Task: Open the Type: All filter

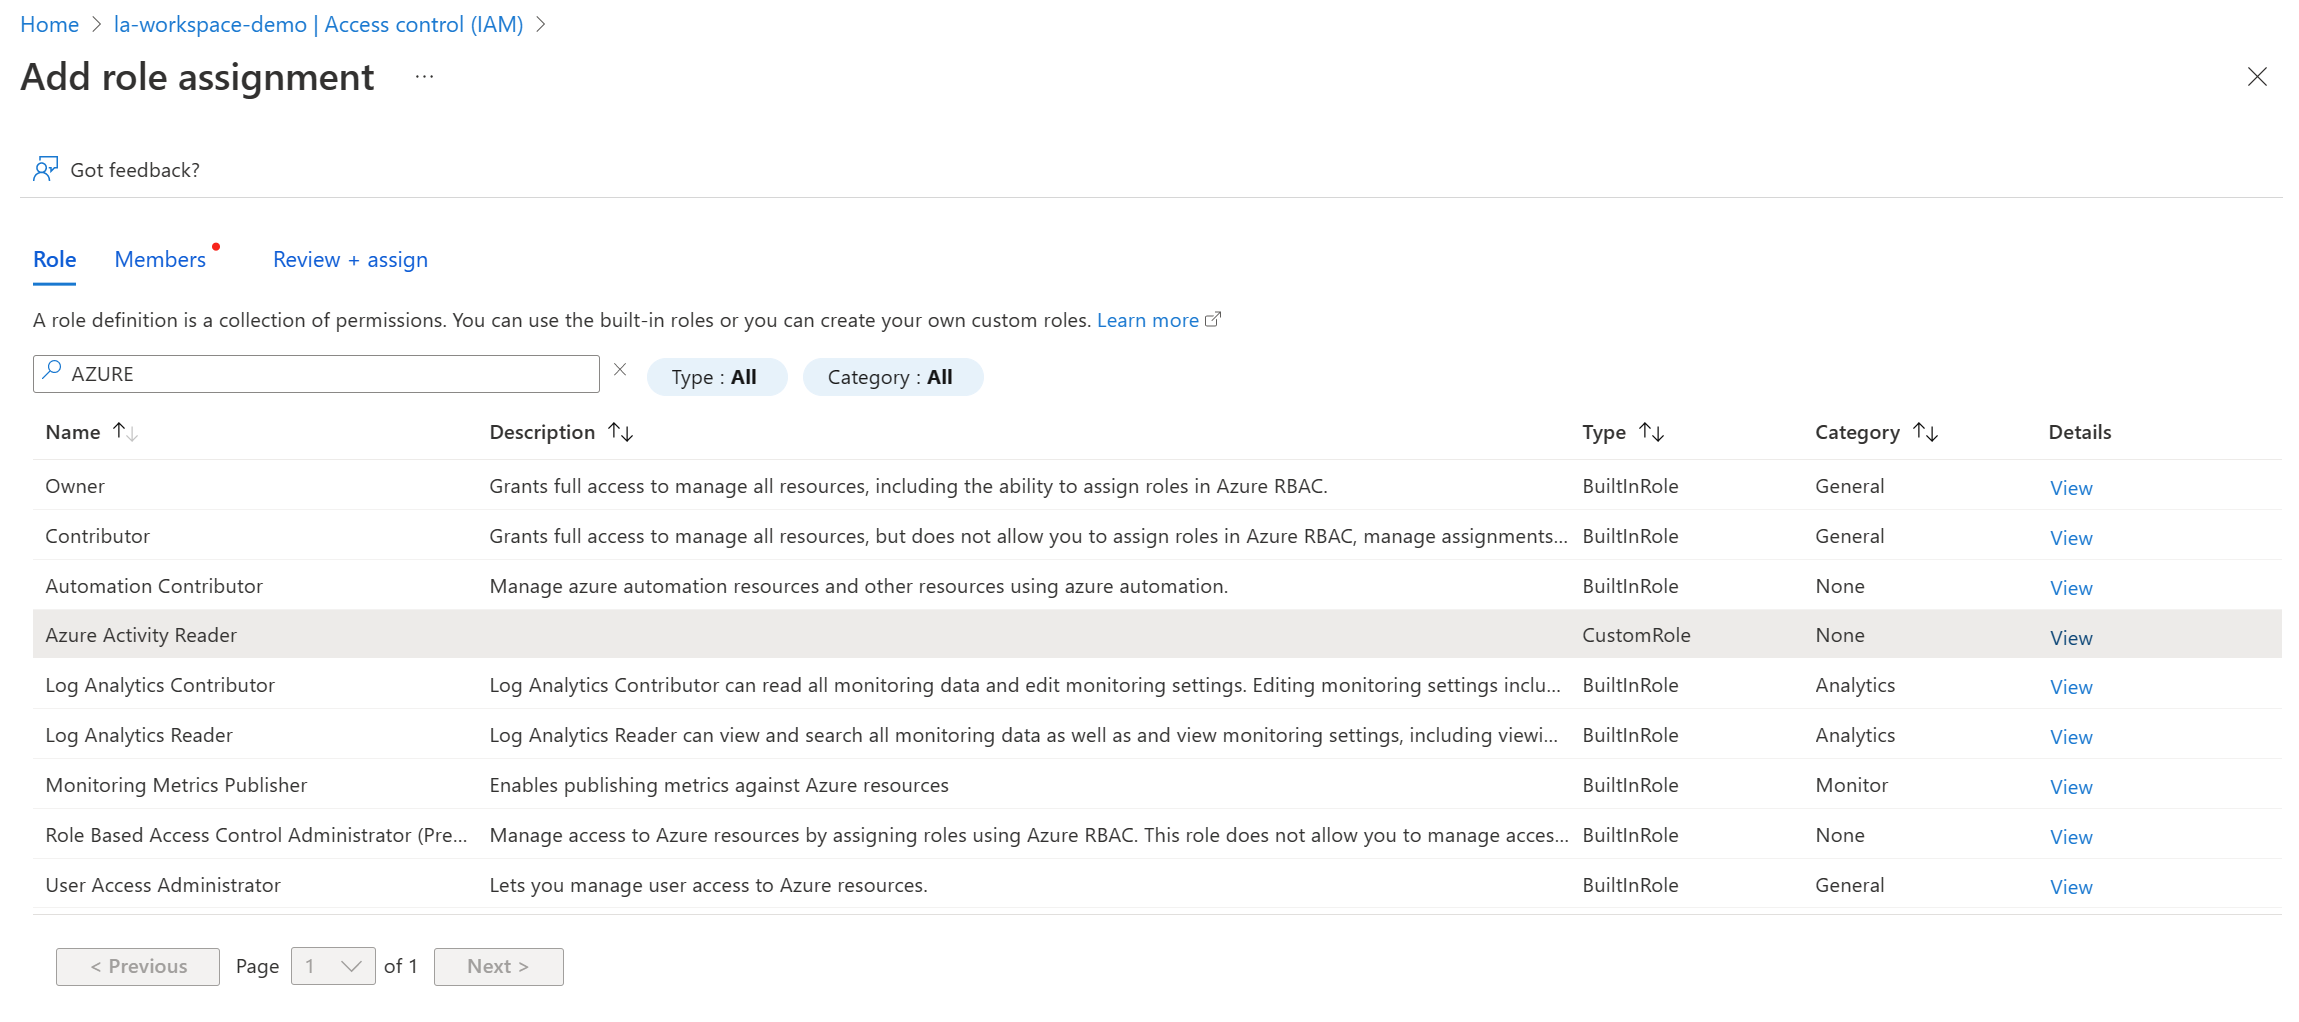Action: [716, 377]
